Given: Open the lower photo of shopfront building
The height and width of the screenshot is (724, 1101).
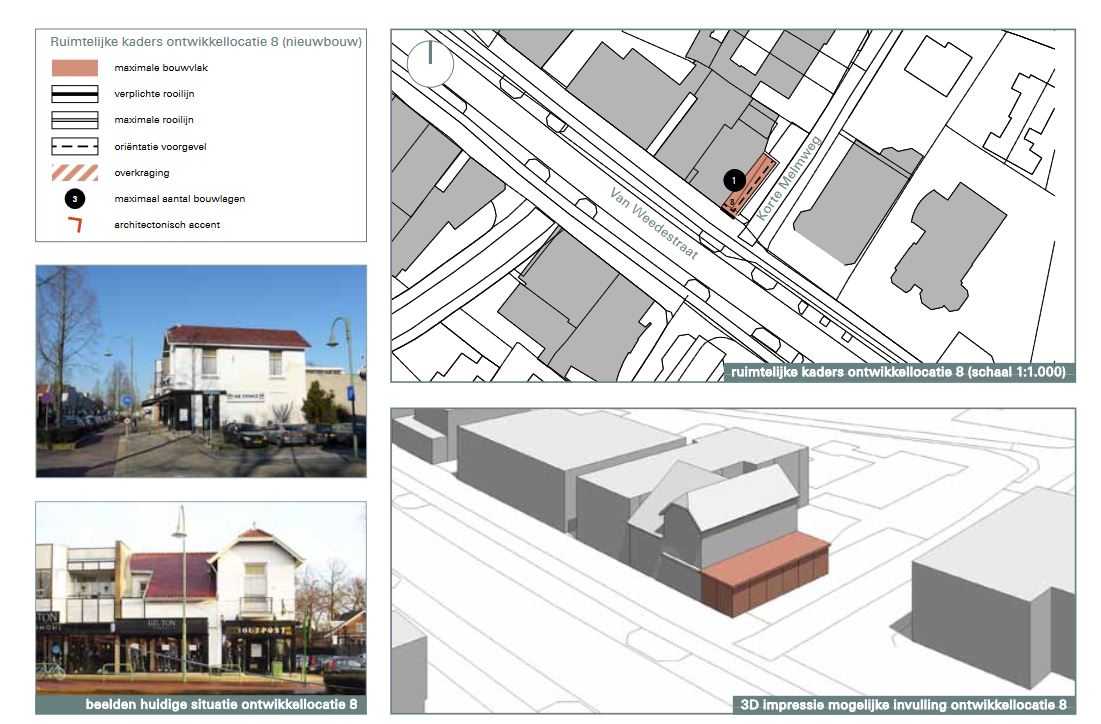Looking at the screenshot, I should 201,598.
